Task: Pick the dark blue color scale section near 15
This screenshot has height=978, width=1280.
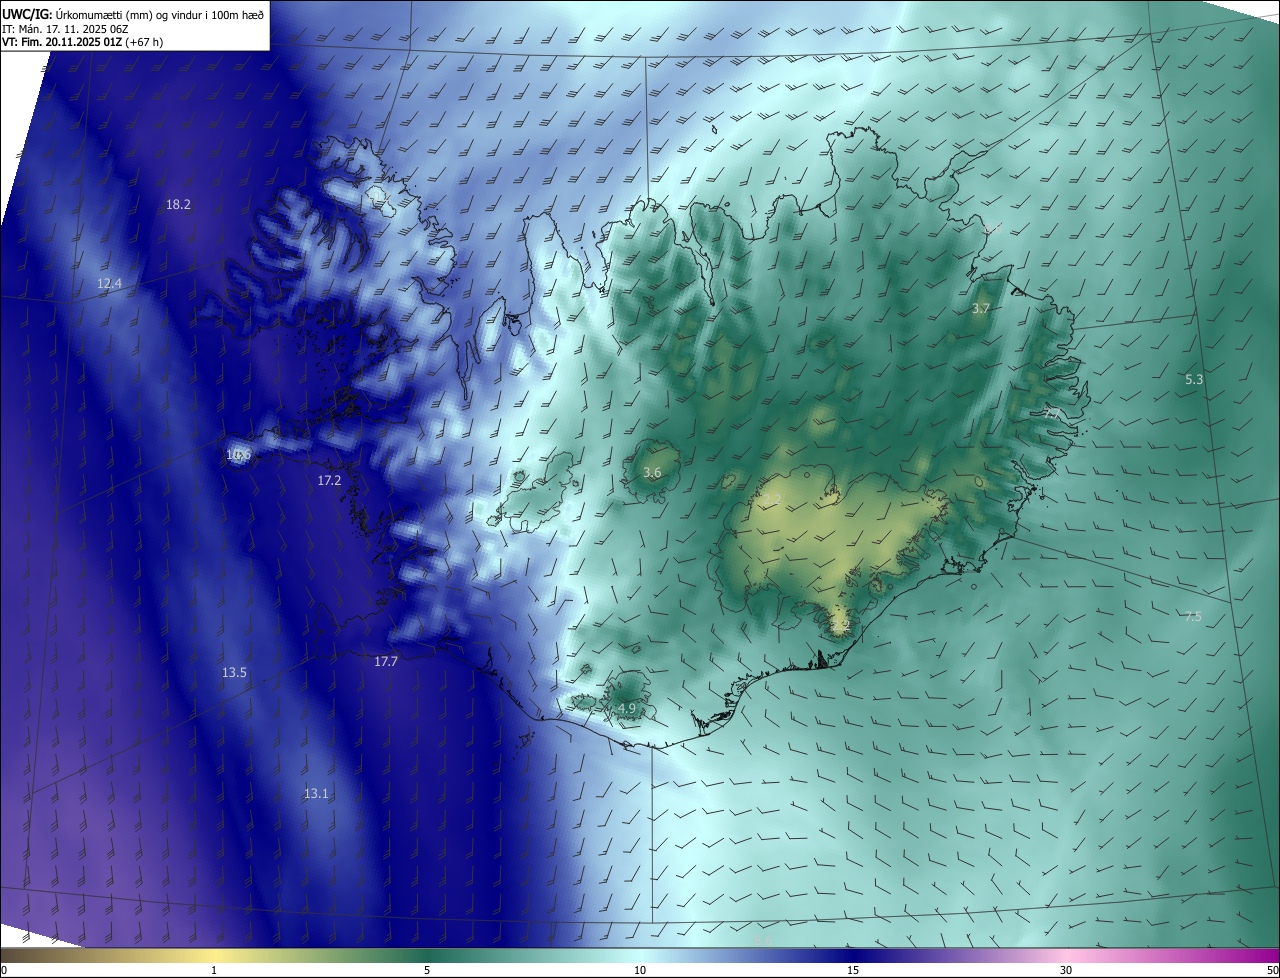Action: pyautogui.click(x=853, y=956)
